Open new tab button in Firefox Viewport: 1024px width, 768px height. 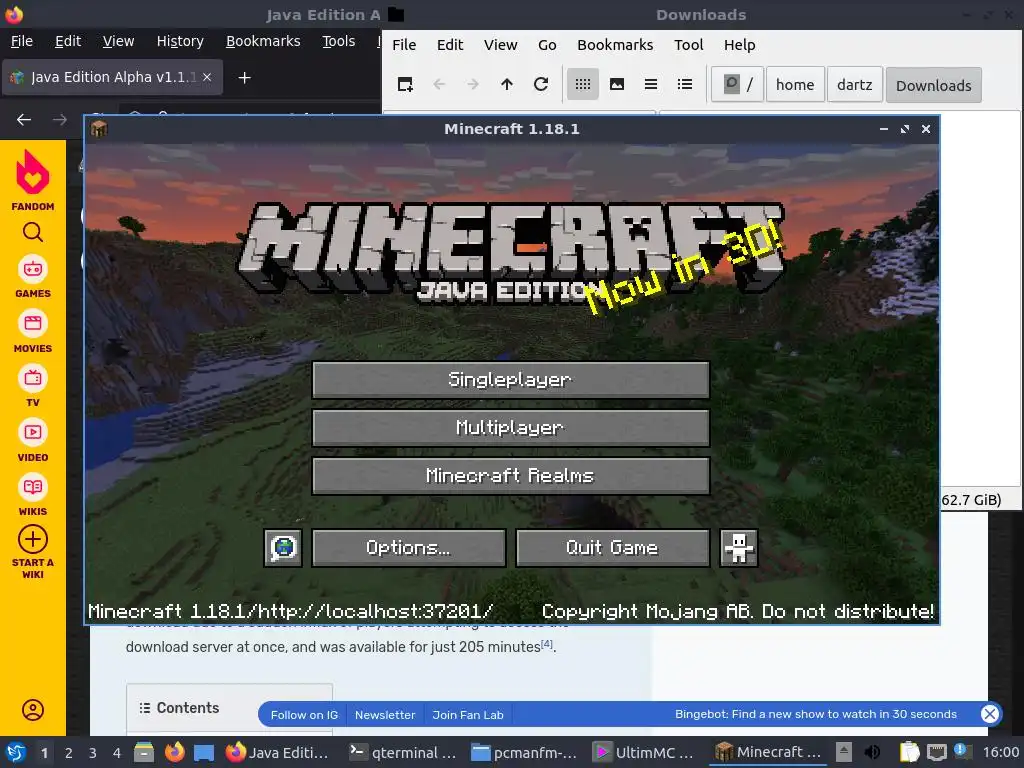pyautogui.click(x=244, y=78)
